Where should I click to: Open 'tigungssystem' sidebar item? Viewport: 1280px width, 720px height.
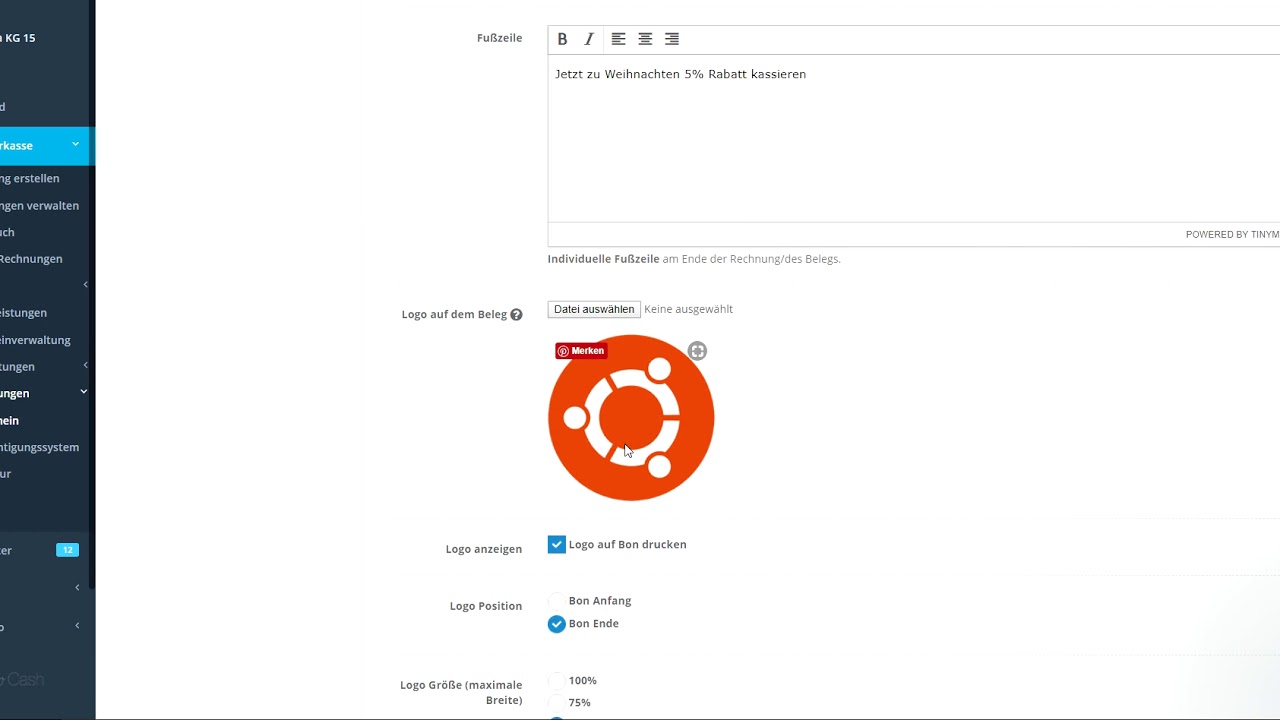[39, 447]
